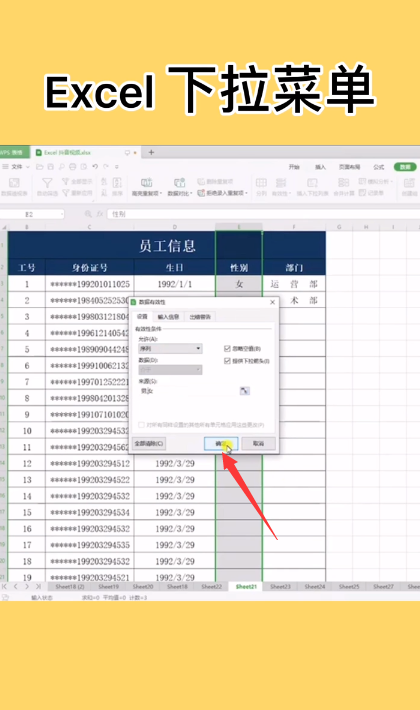Screen dimensions: 420x710
Task: Click the save icon in the quick toolbar
Action: click(x=50, y=167)
